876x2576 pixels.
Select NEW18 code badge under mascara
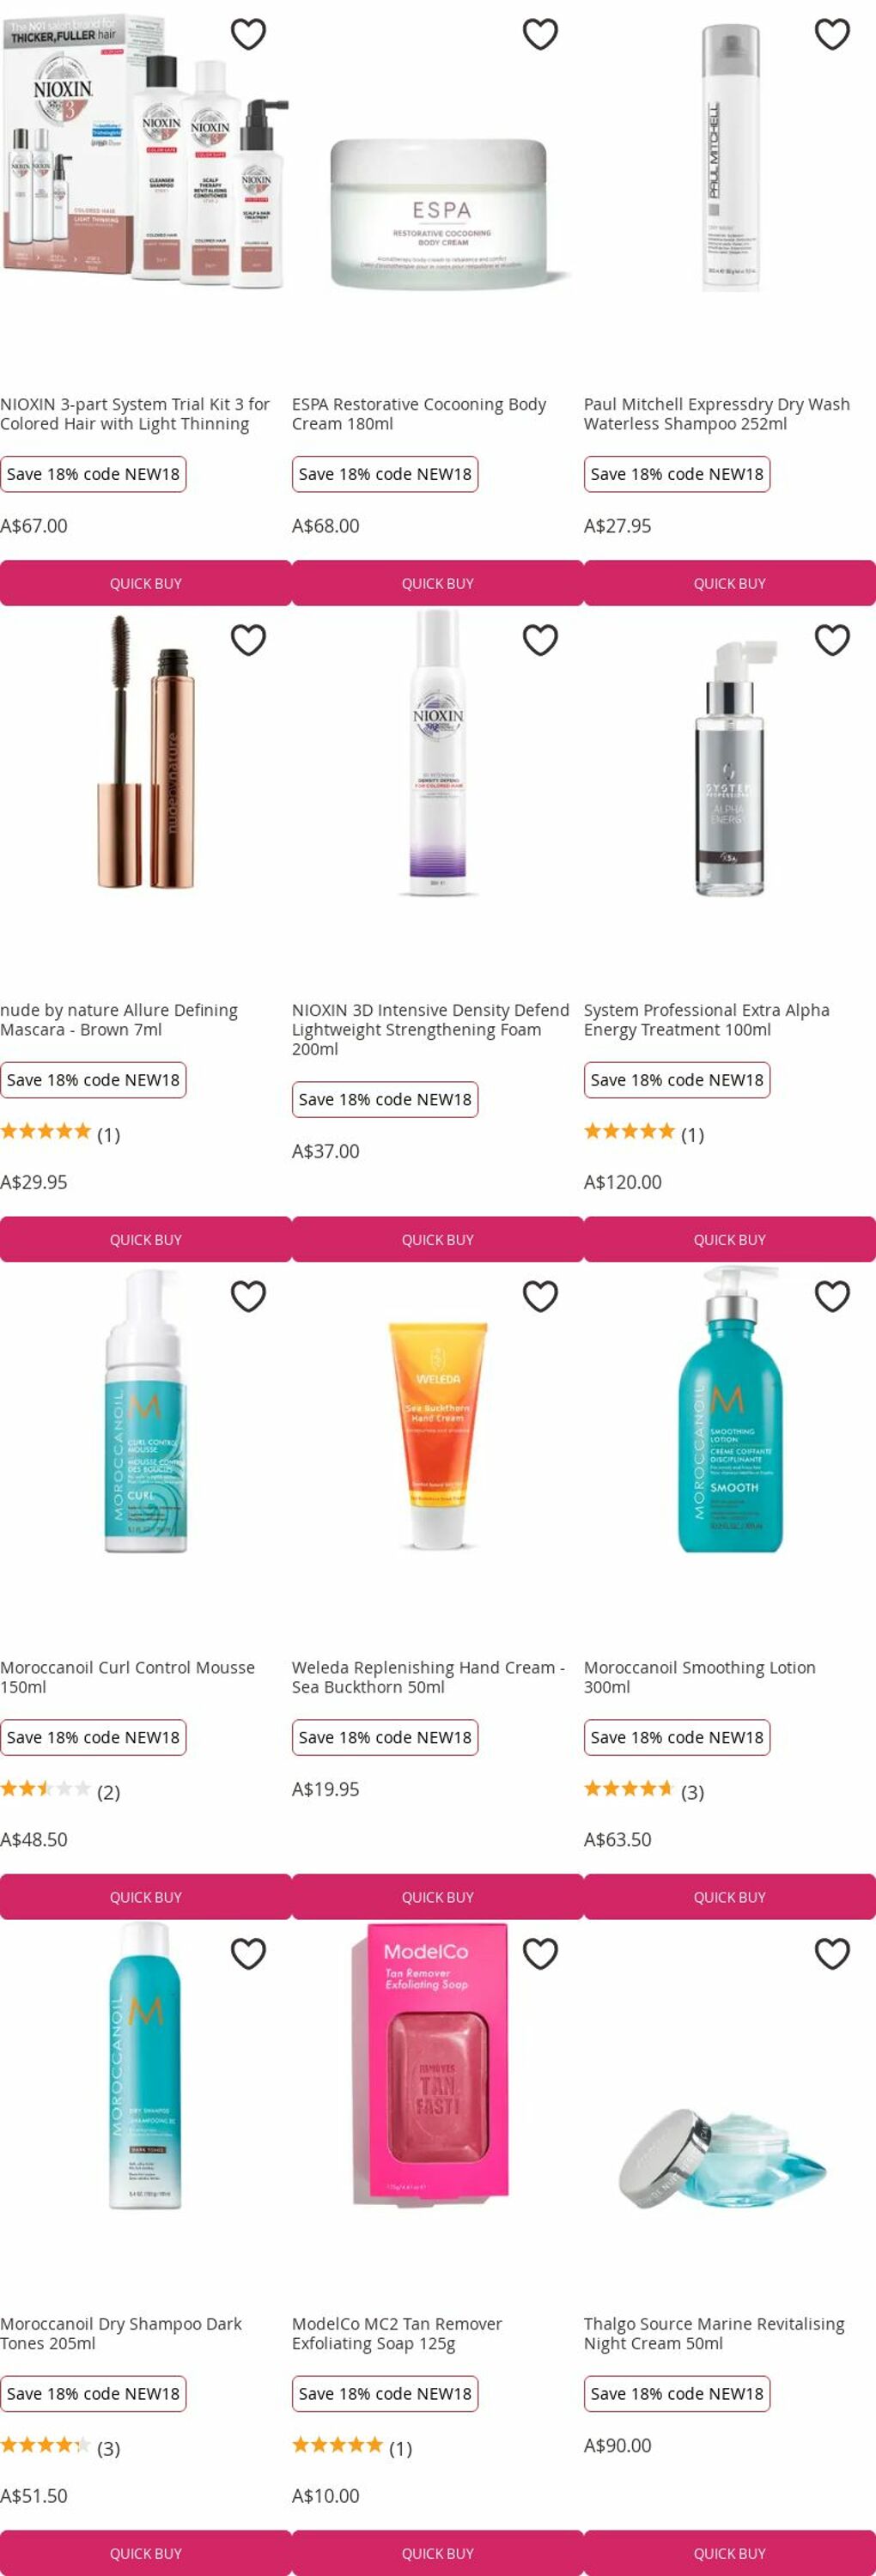pos(93,1080)
